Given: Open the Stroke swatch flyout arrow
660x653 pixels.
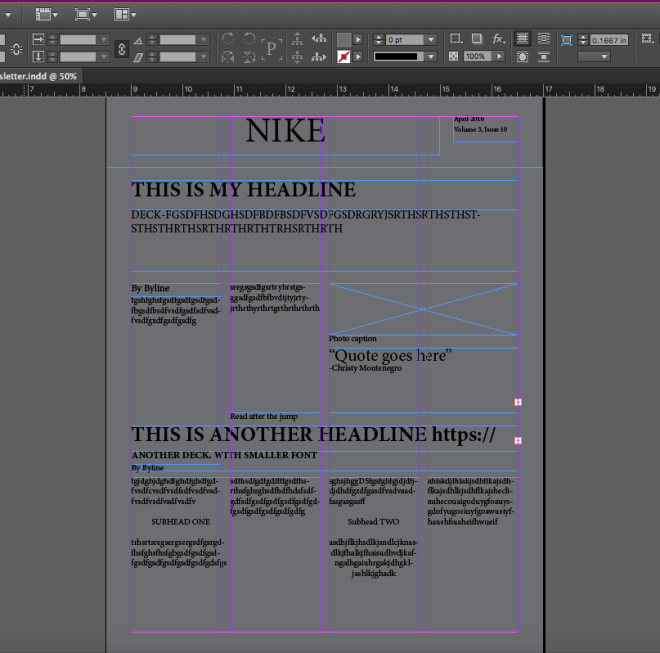Looking at the screenshot, I should (x=358, y=56).
